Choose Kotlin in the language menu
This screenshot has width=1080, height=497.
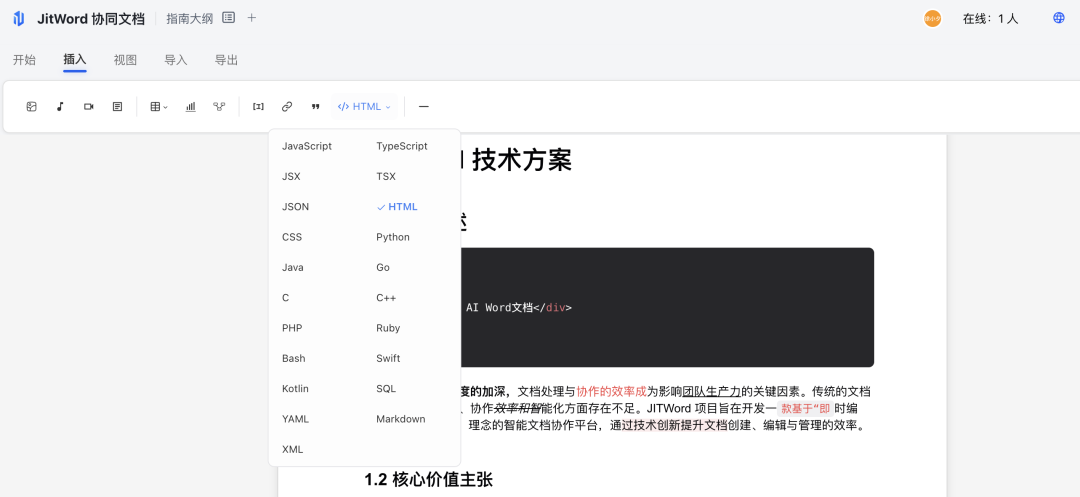pyautogui.click(x=295, y=388)
